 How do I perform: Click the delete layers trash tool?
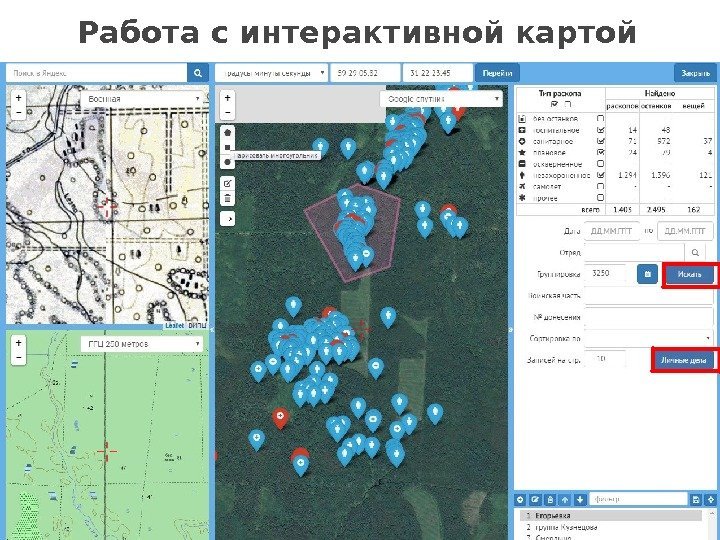pyautogui.click(x=228, y=198)
